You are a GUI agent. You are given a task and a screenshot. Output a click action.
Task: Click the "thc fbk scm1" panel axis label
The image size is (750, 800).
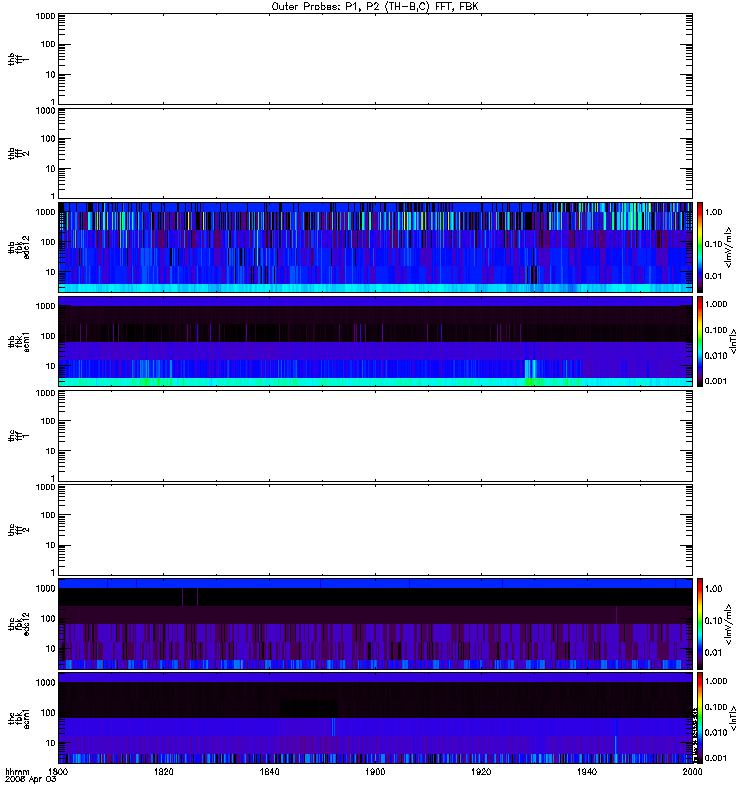coord(18,718)
